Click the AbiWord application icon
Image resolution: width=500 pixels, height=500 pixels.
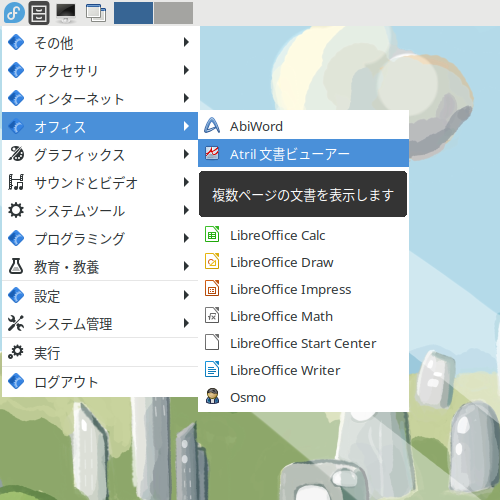212,126
